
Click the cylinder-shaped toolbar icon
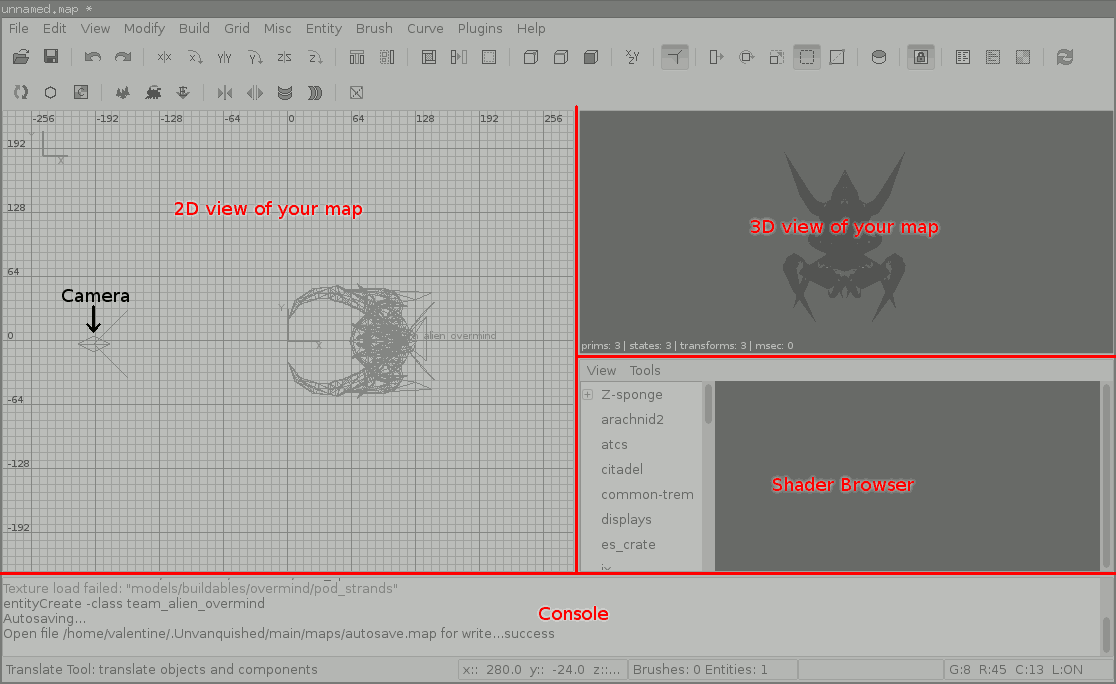click(x=879, y=58)
